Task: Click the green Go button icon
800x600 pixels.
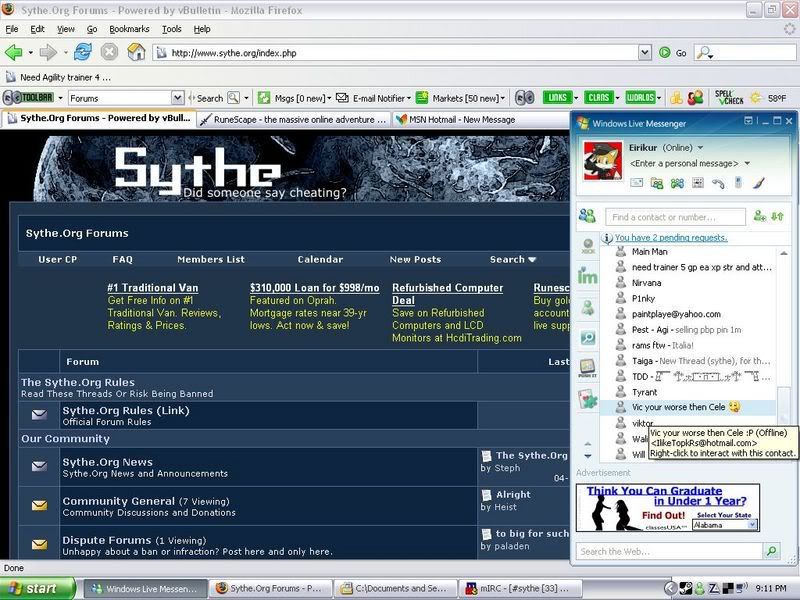Action: pos(664,52)
